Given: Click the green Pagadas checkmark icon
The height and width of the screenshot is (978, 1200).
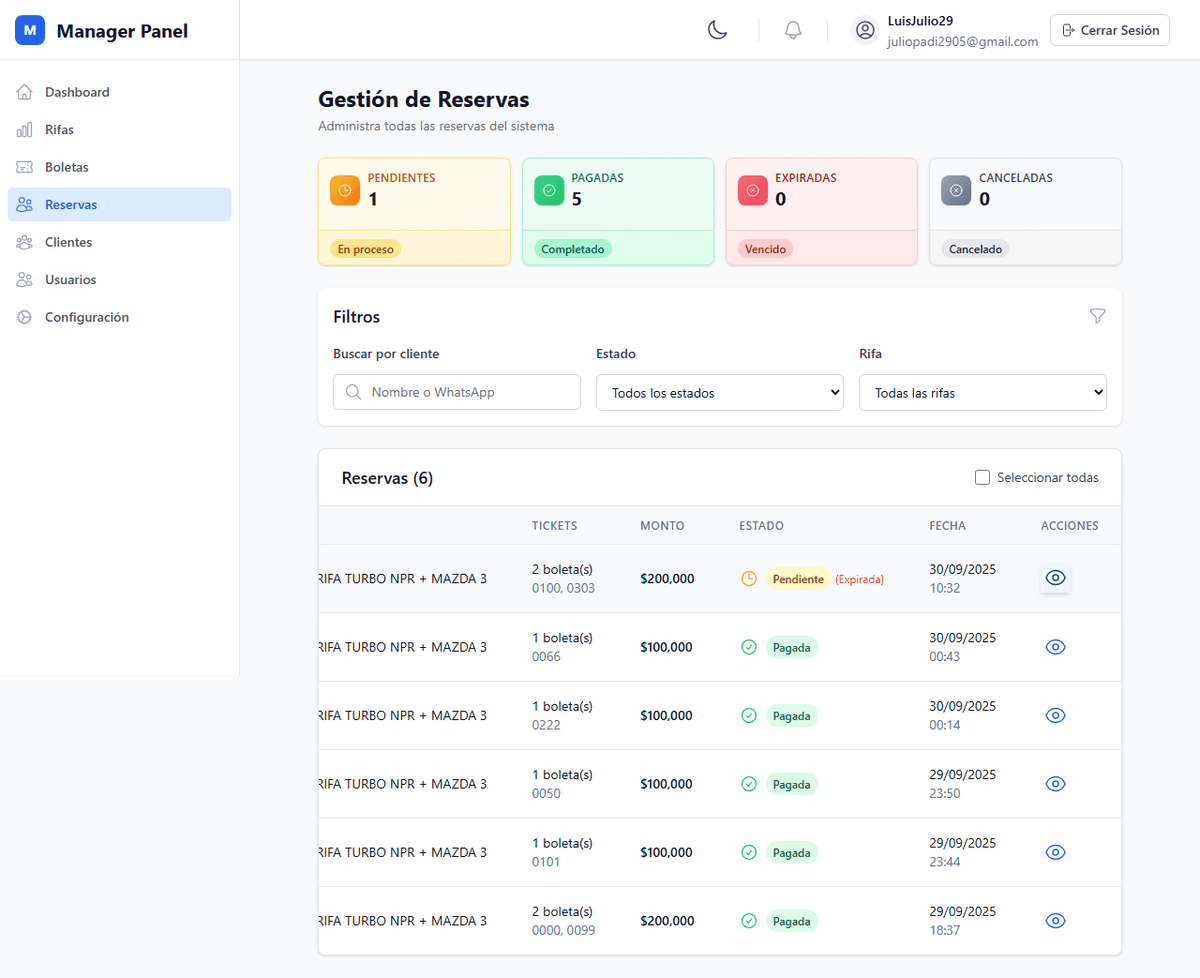Looking at the screenshot, I should (x=549, y=190).
